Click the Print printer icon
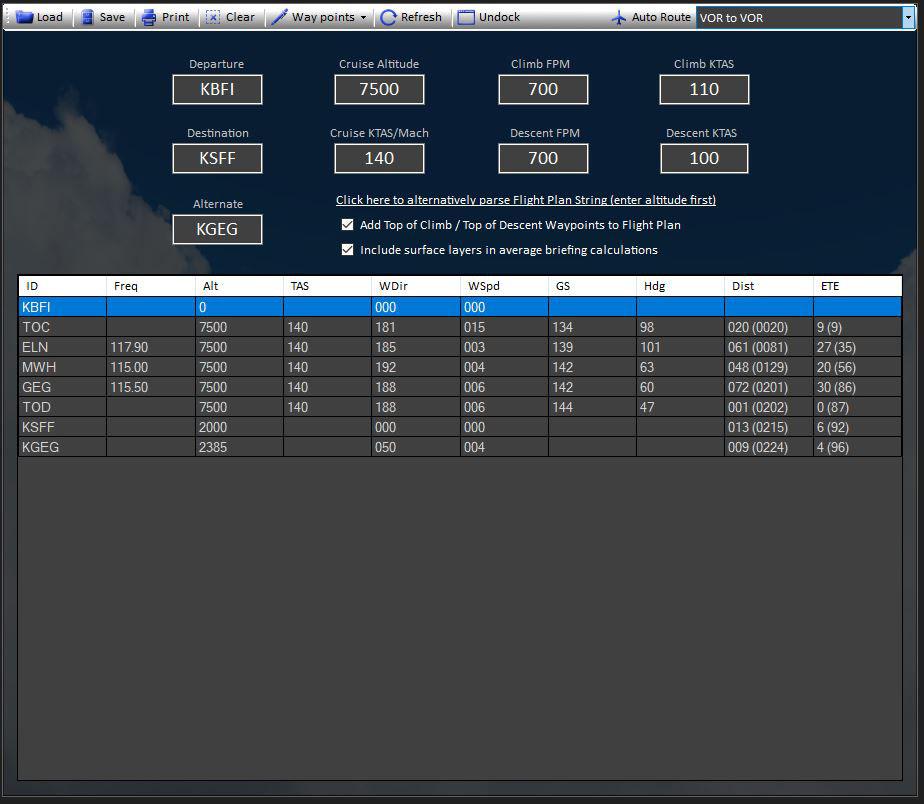 (x=149, y=17)
